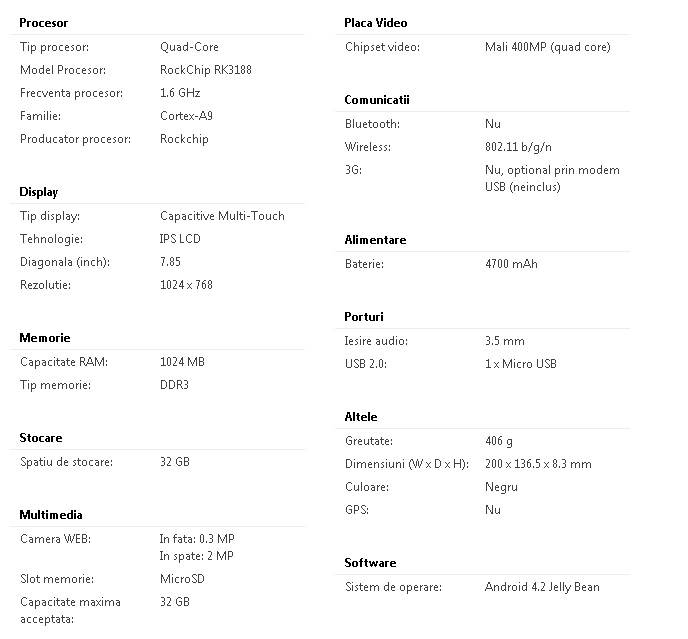The width and height of the screenshot is (688, 639).
Task: Click the Memorie section heading
Action: [45, 338]
